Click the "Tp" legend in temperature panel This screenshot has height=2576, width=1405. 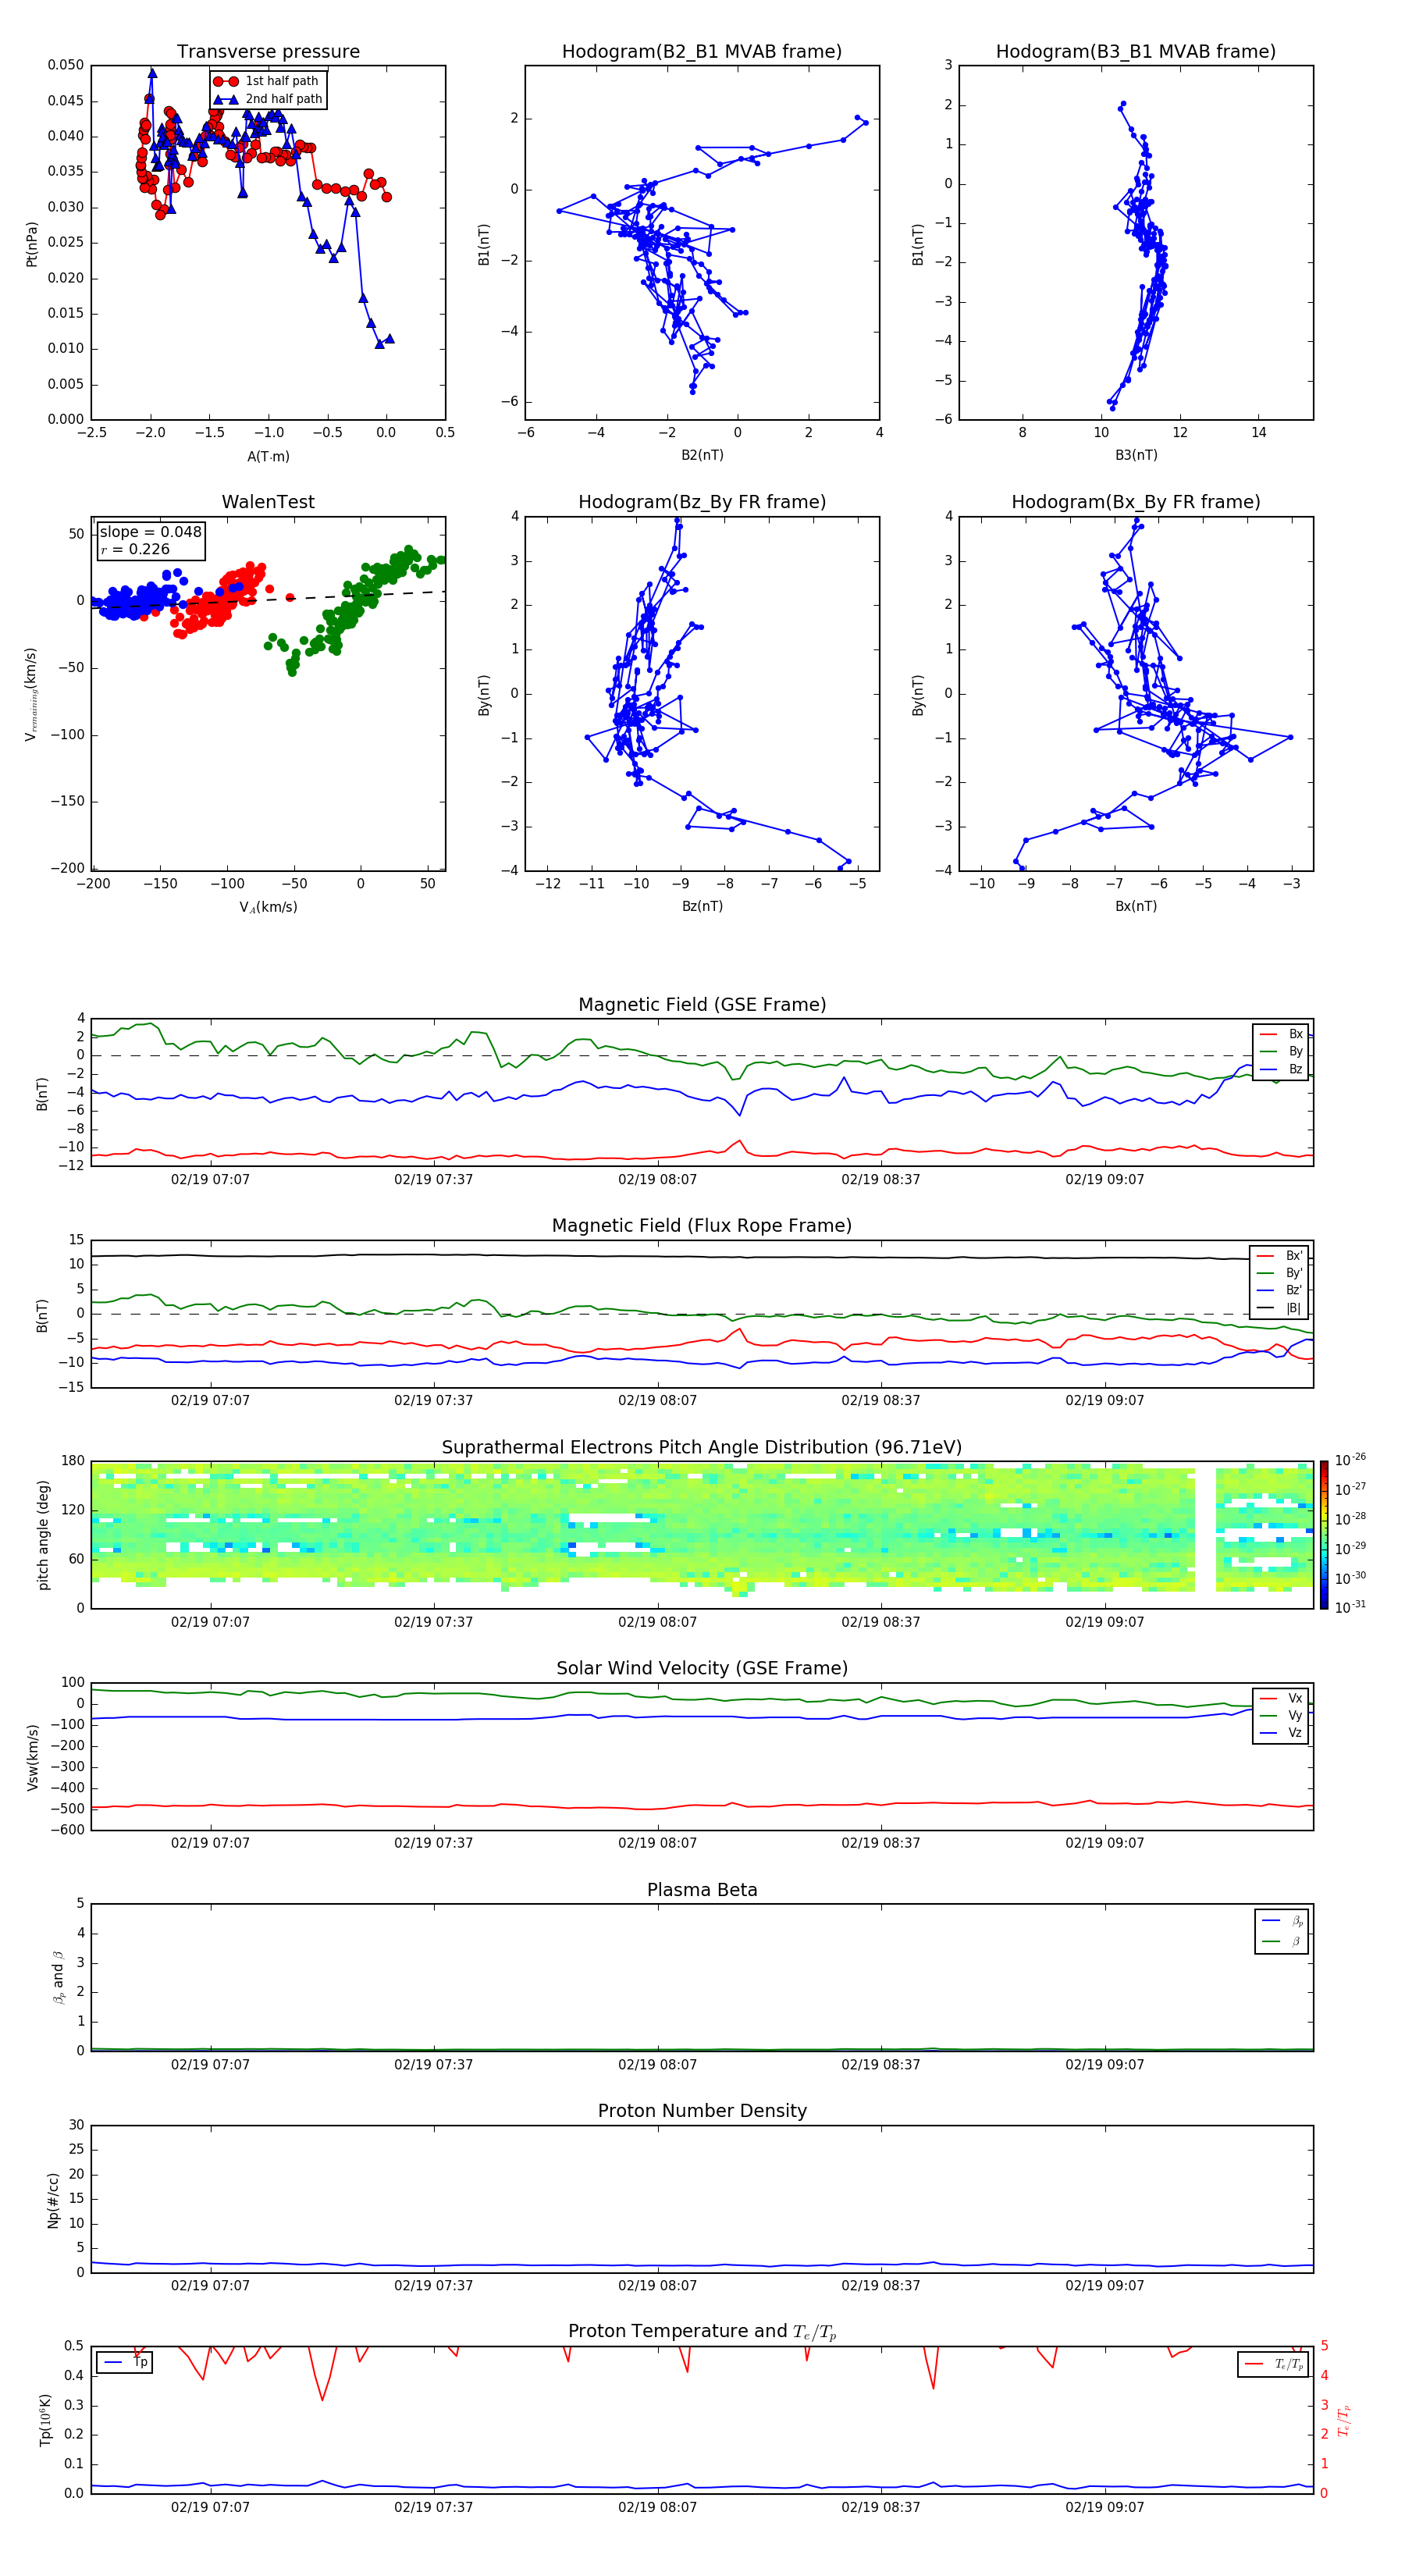point(124,2362)
